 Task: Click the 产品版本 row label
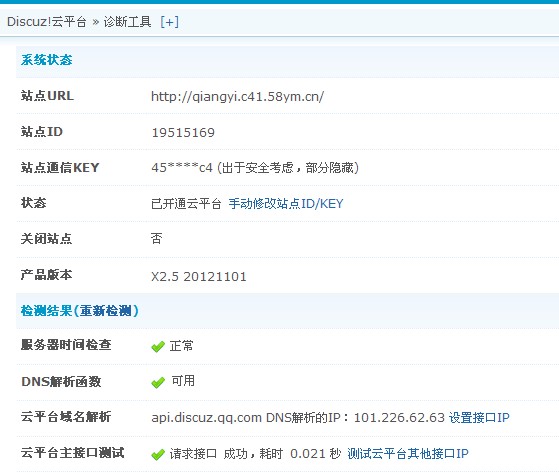(46, 275)
